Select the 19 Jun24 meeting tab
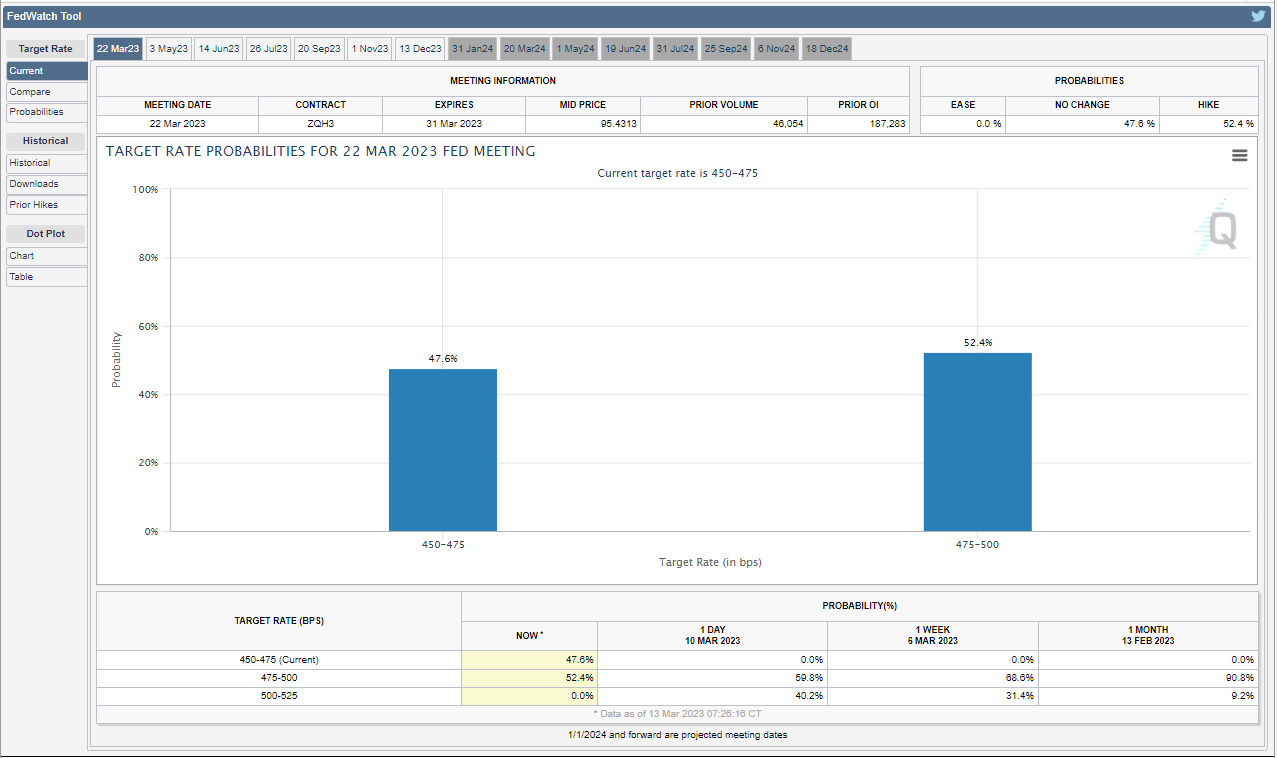The width and height of the screenshot is (1277, 758). (627, 48)
